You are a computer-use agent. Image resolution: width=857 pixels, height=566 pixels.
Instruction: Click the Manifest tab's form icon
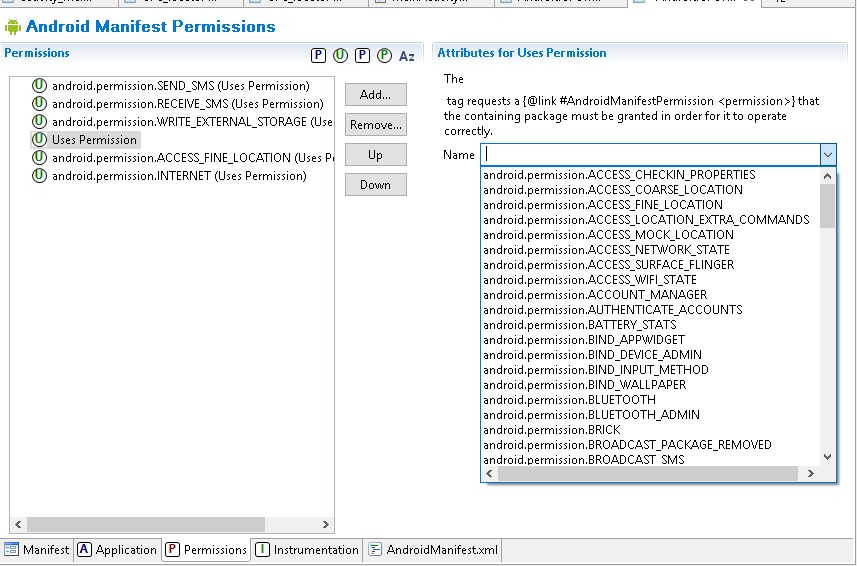(11, 549)
